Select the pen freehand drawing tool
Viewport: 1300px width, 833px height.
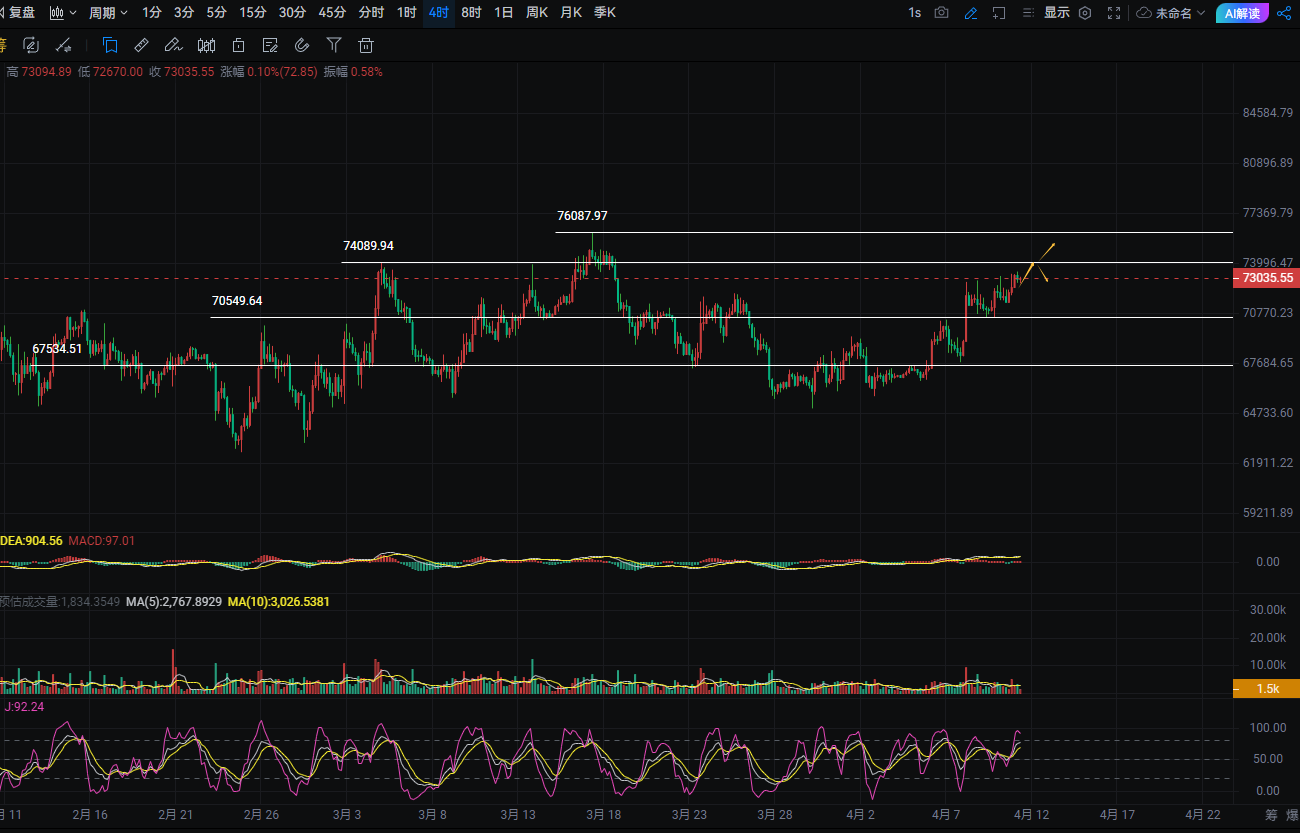pyautogui.click(x=174, y=46)
